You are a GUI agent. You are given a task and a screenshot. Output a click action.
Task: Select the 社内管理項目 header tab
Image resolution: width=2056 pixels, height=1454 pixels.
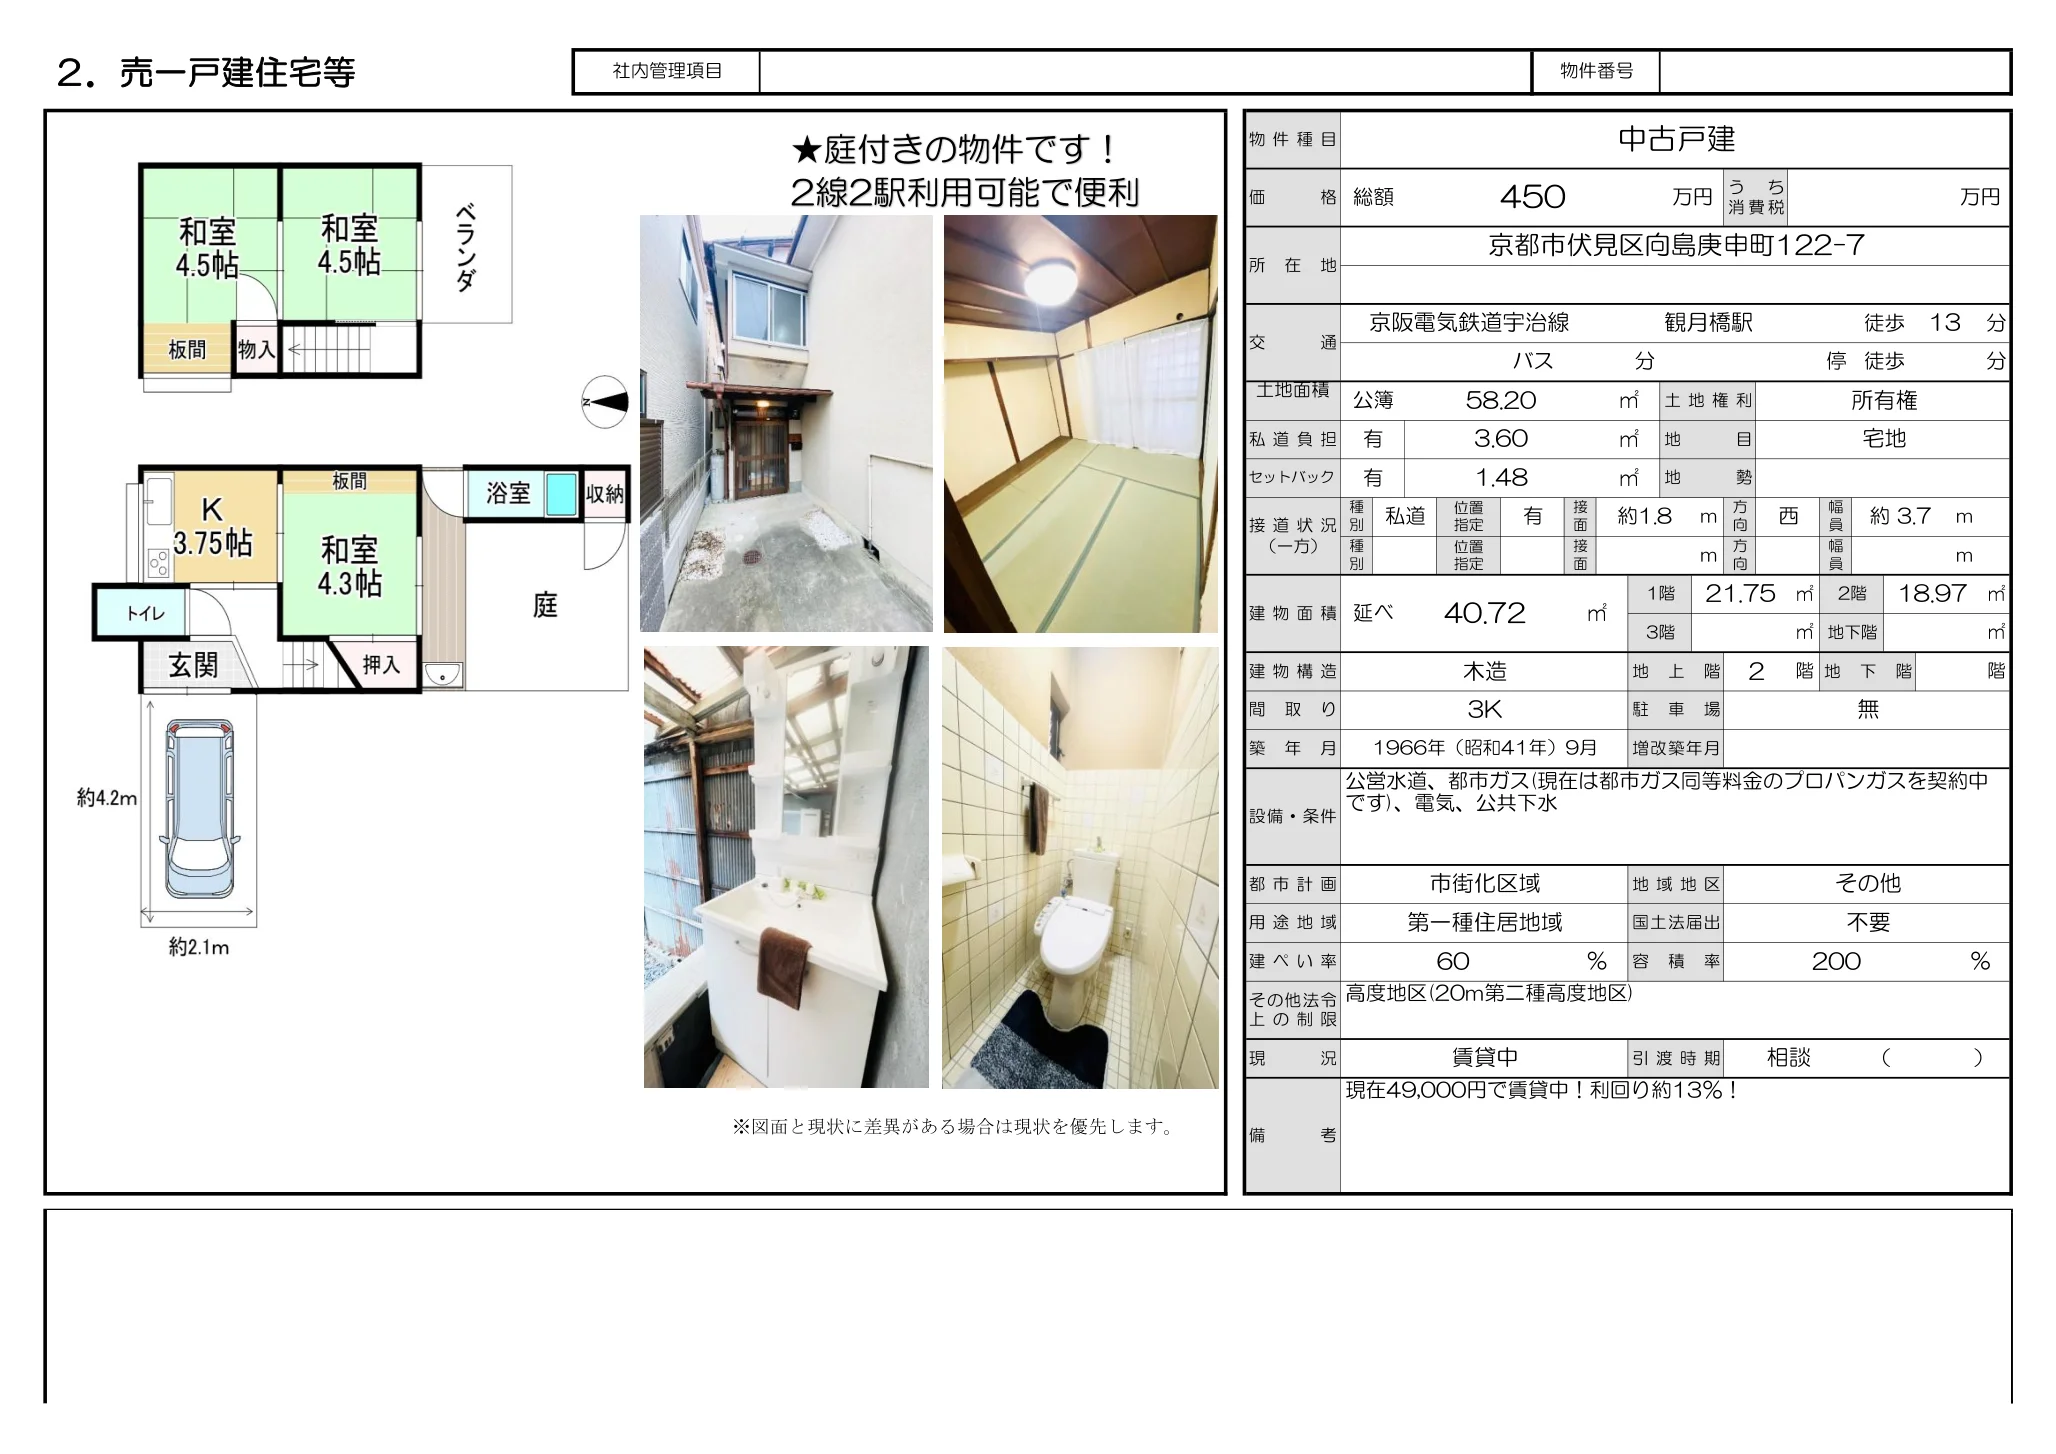(x=665, y=70)
